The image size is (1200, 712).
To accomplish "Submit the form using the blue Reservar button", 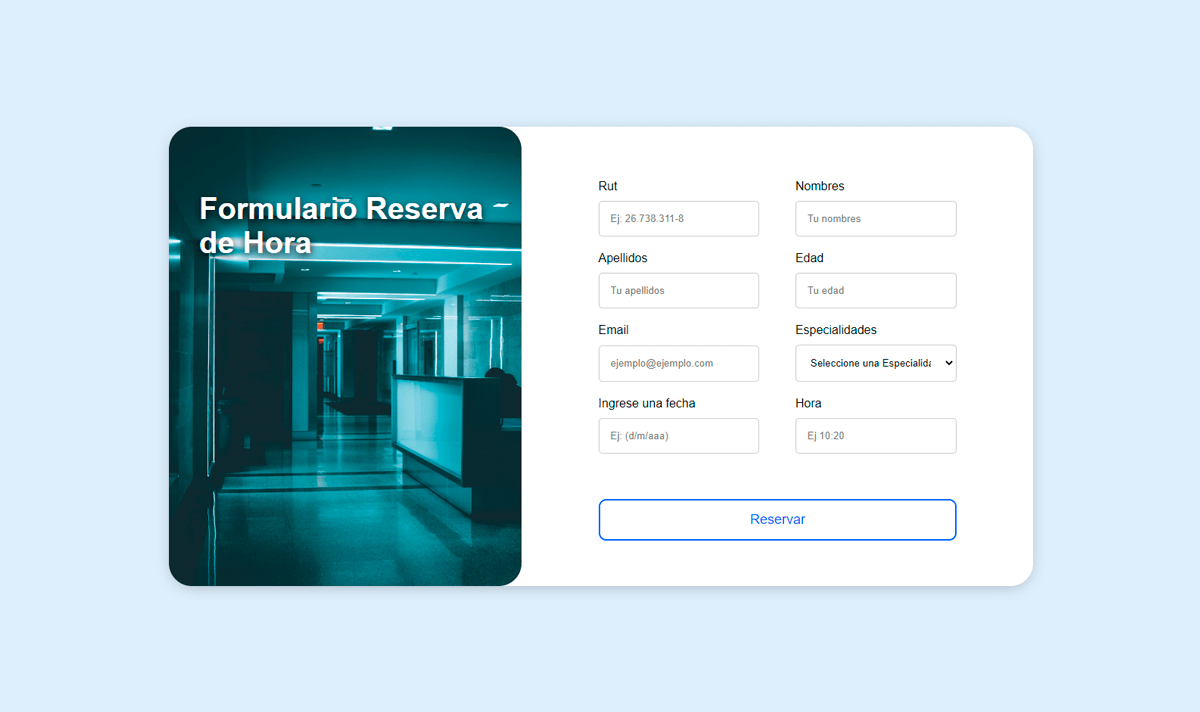I will [x=777, y=519].
